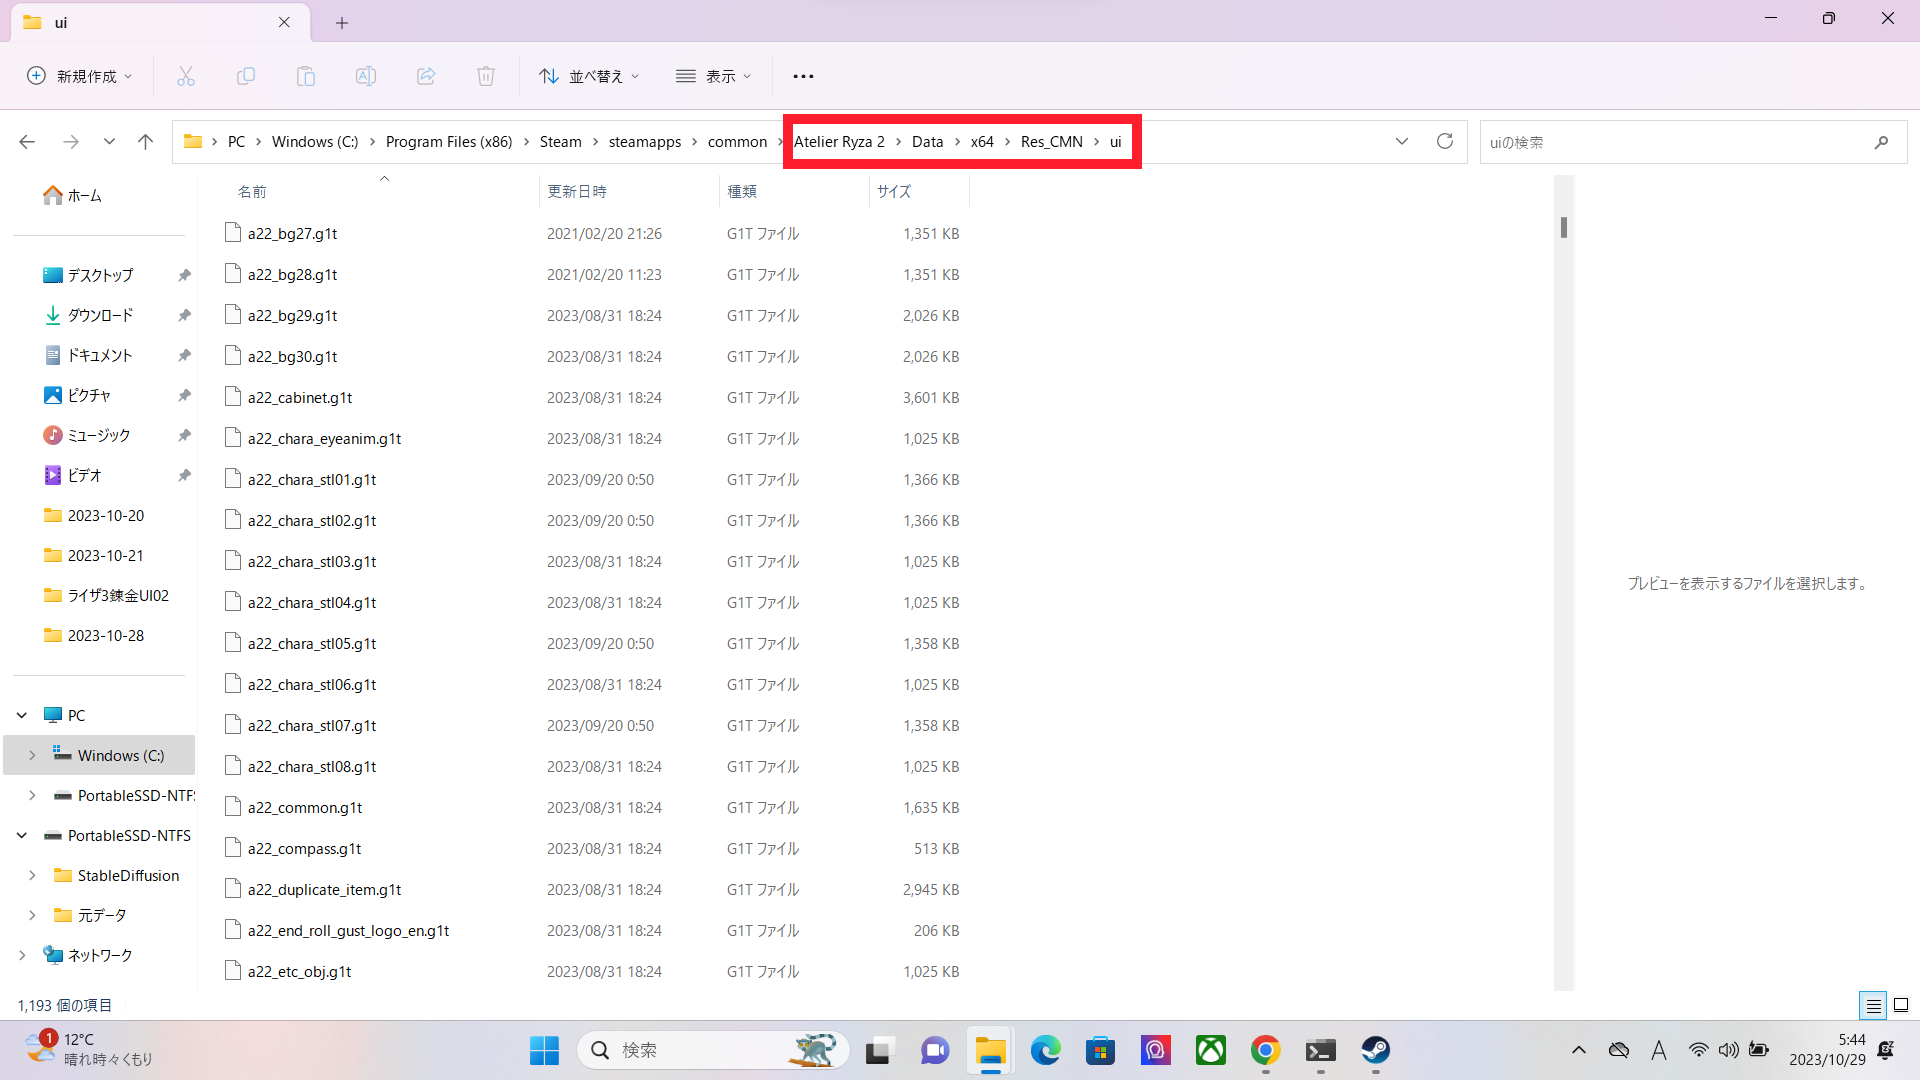This screenshot has width=1920, height=1080.
Task: Click the taskbar 検索 search box
Action: point(713,1050)
